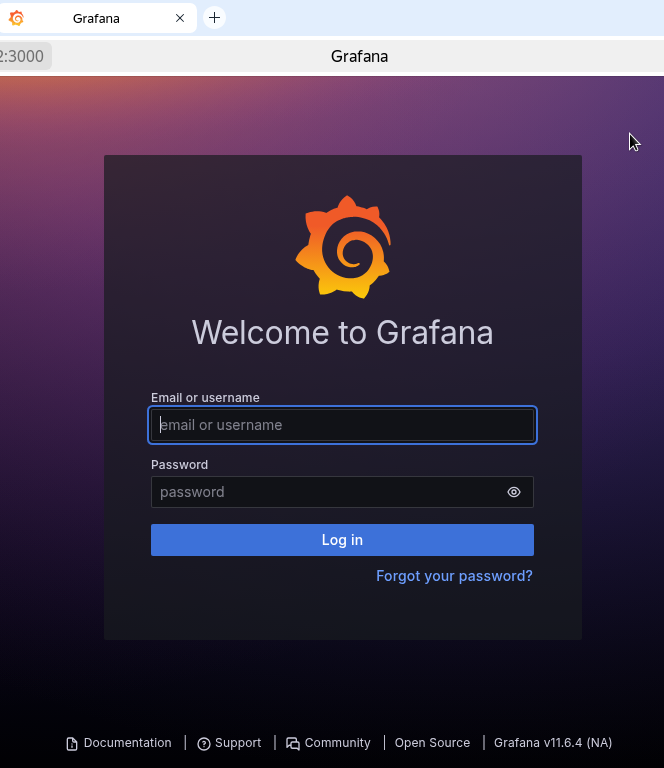Select the Grafana browser tab

click(x=98, y=18)
